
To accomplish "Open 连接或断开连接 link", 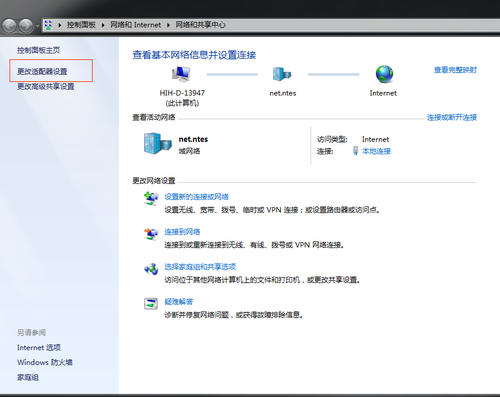I will 452,117.
